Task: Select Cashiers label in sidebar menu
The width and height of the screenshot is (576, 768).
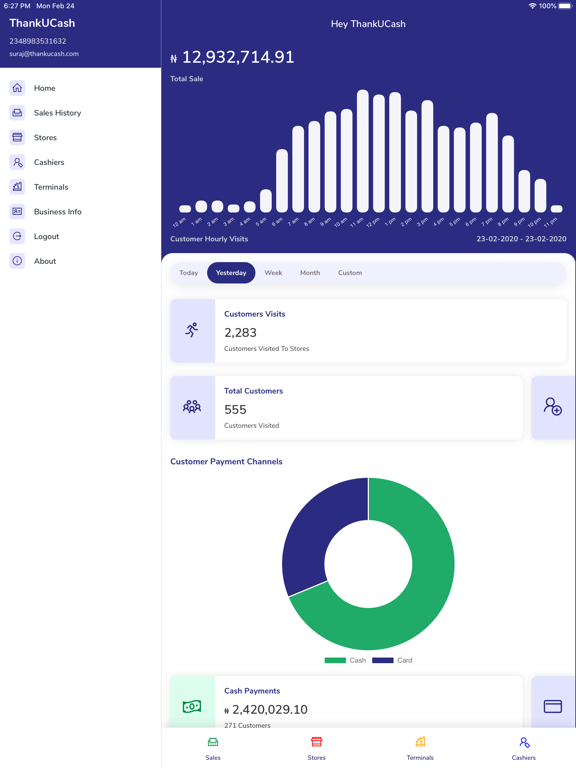Action: [49, 162]
